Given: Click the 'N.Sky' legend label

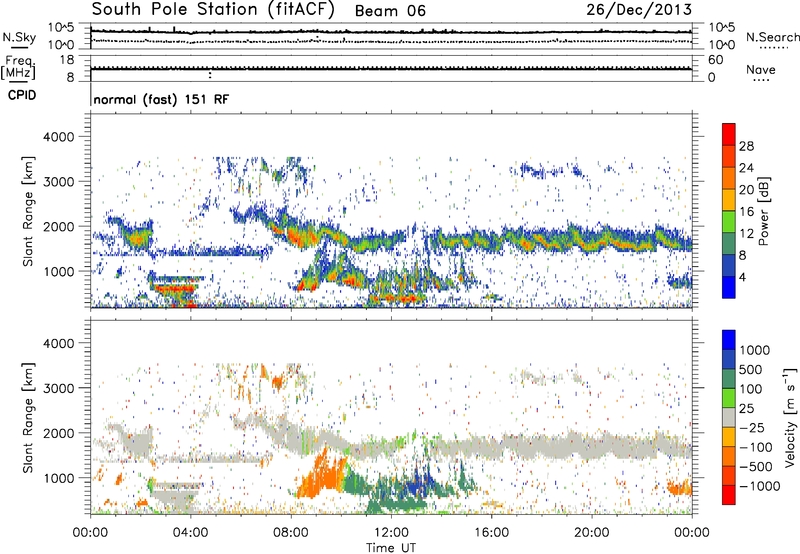Looking at the screenshot, I should [19, 37].
